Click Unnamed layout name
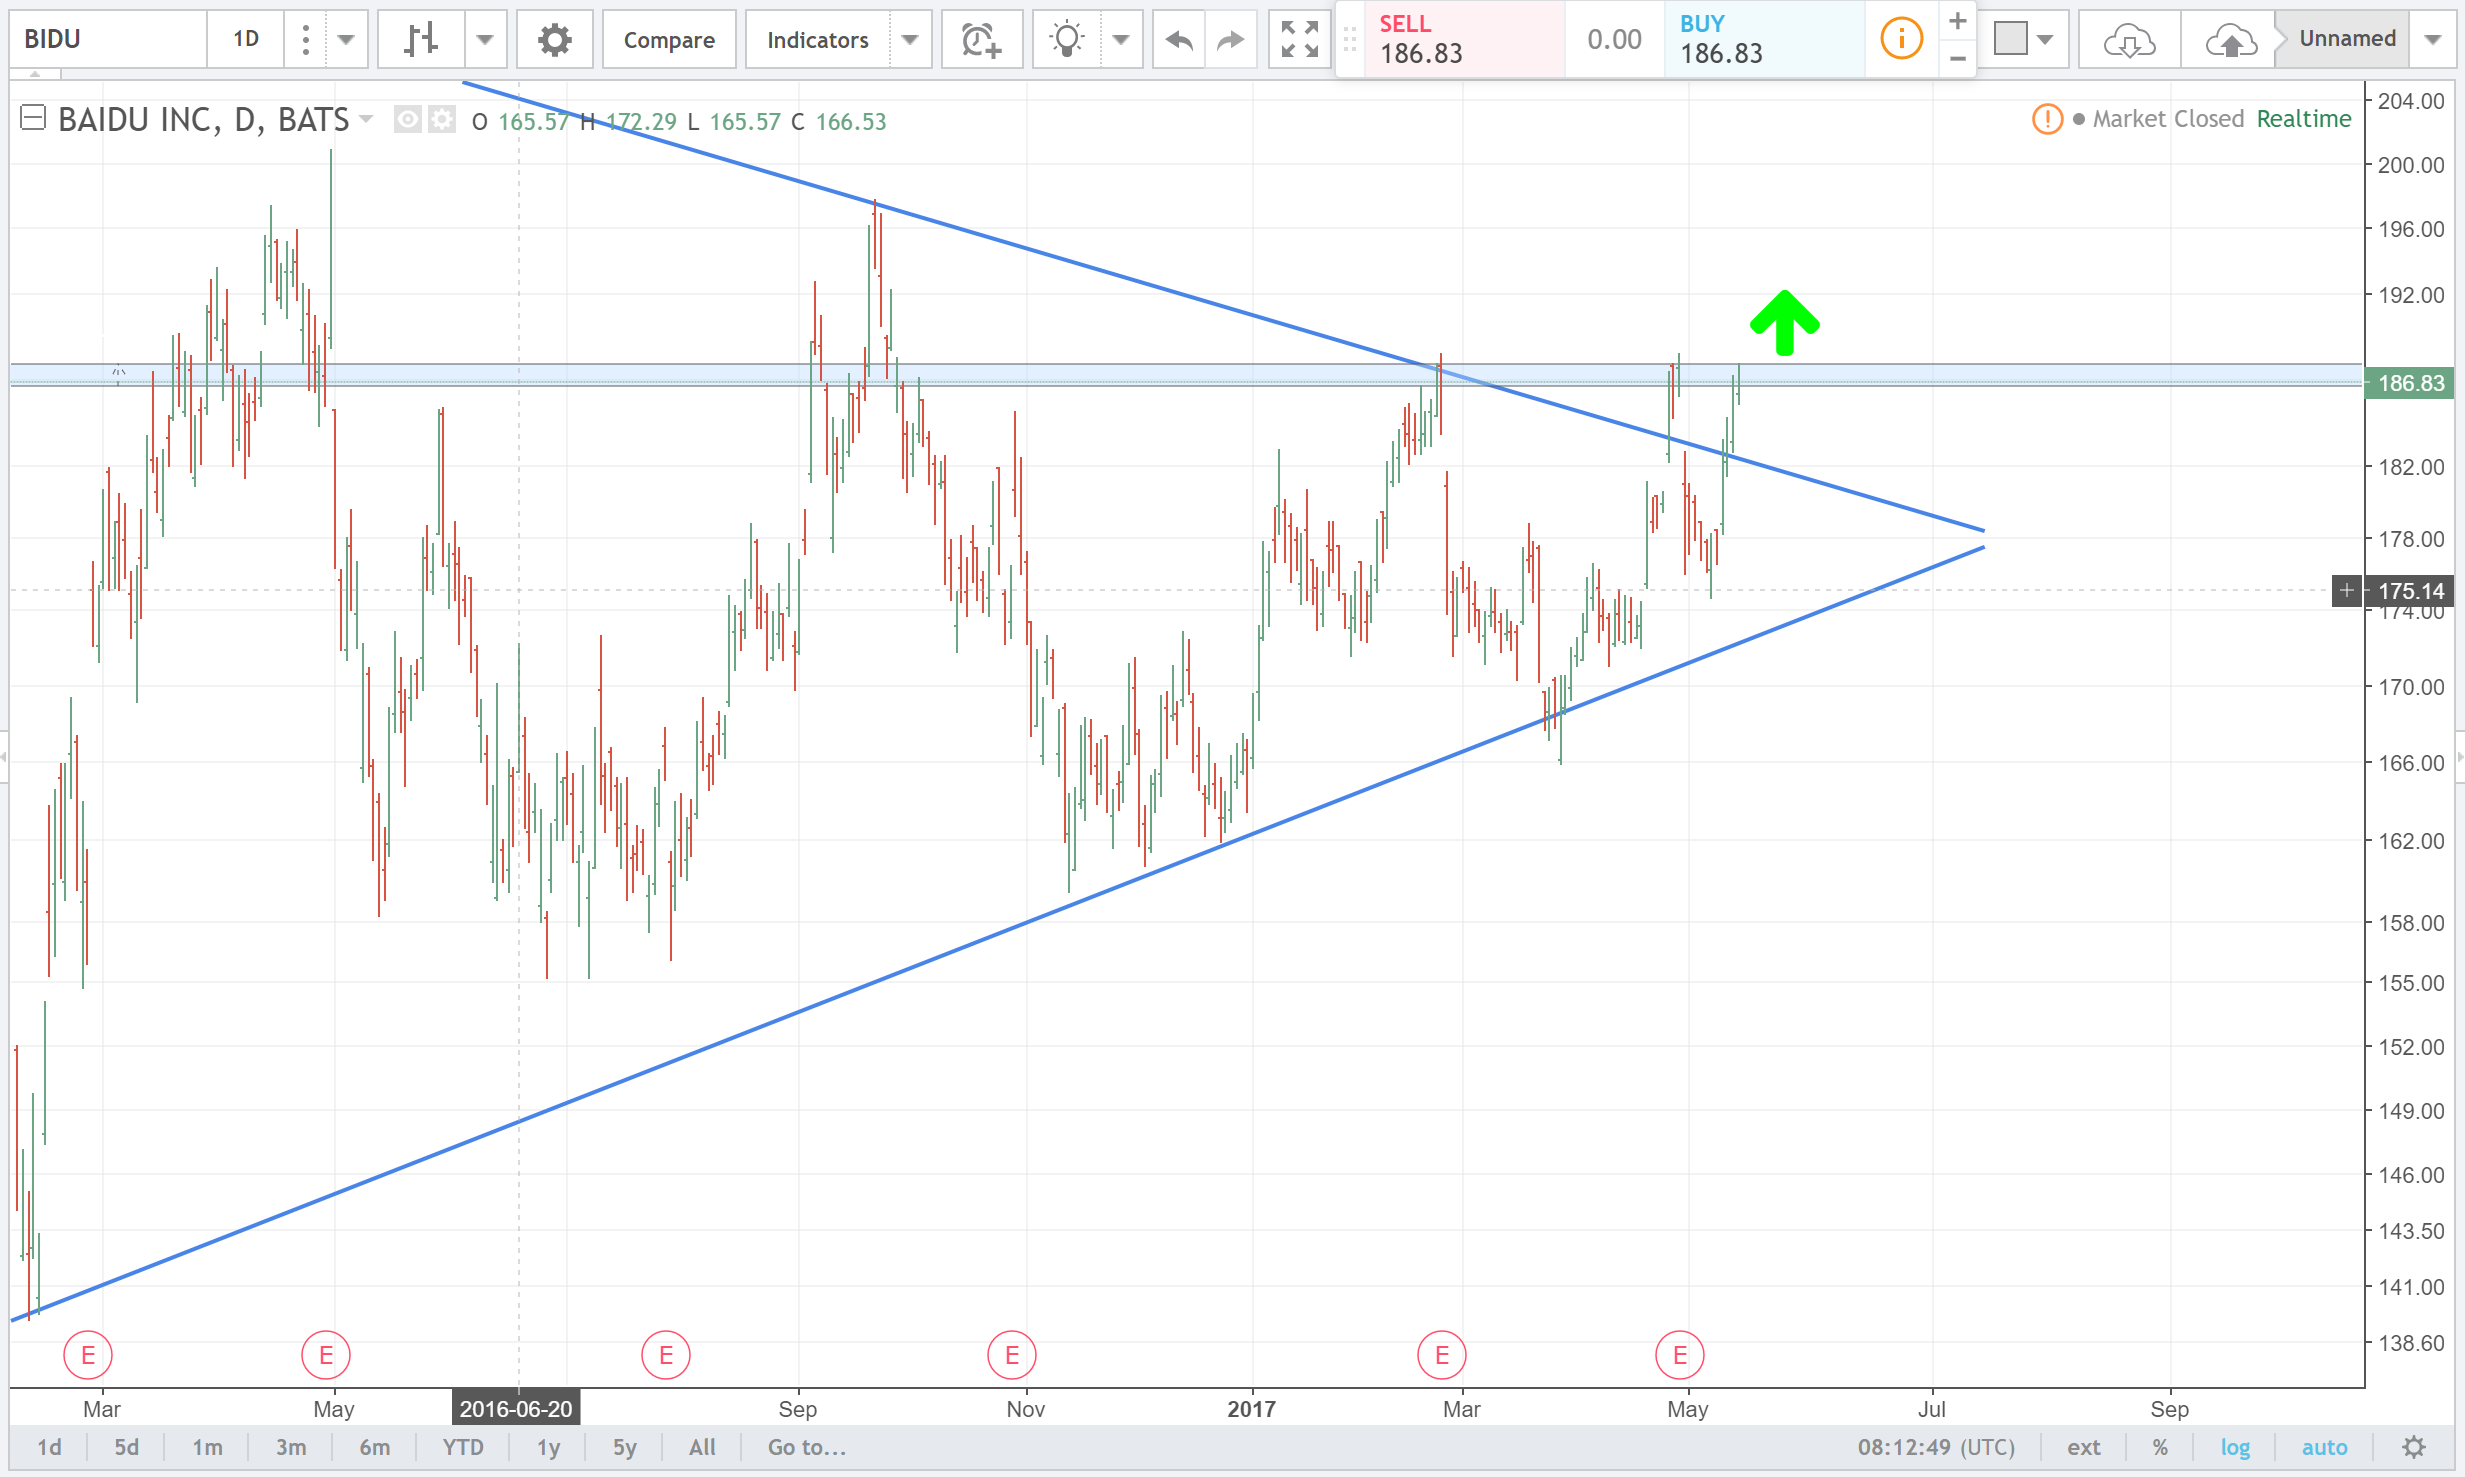2465x1477 pixels. [x=2347, y=39]
